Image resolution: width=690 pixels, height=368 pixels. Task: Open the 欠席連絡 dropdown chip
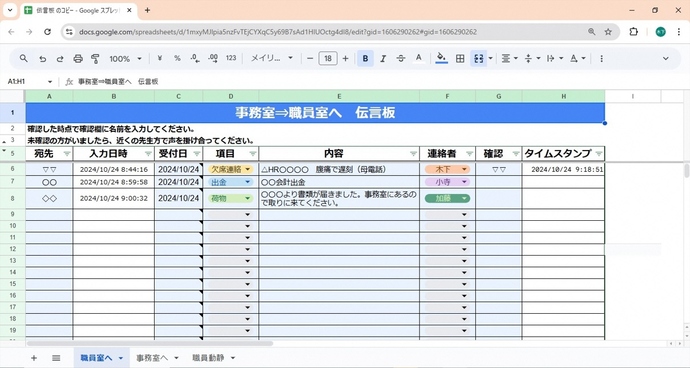[x=231, y=169]
